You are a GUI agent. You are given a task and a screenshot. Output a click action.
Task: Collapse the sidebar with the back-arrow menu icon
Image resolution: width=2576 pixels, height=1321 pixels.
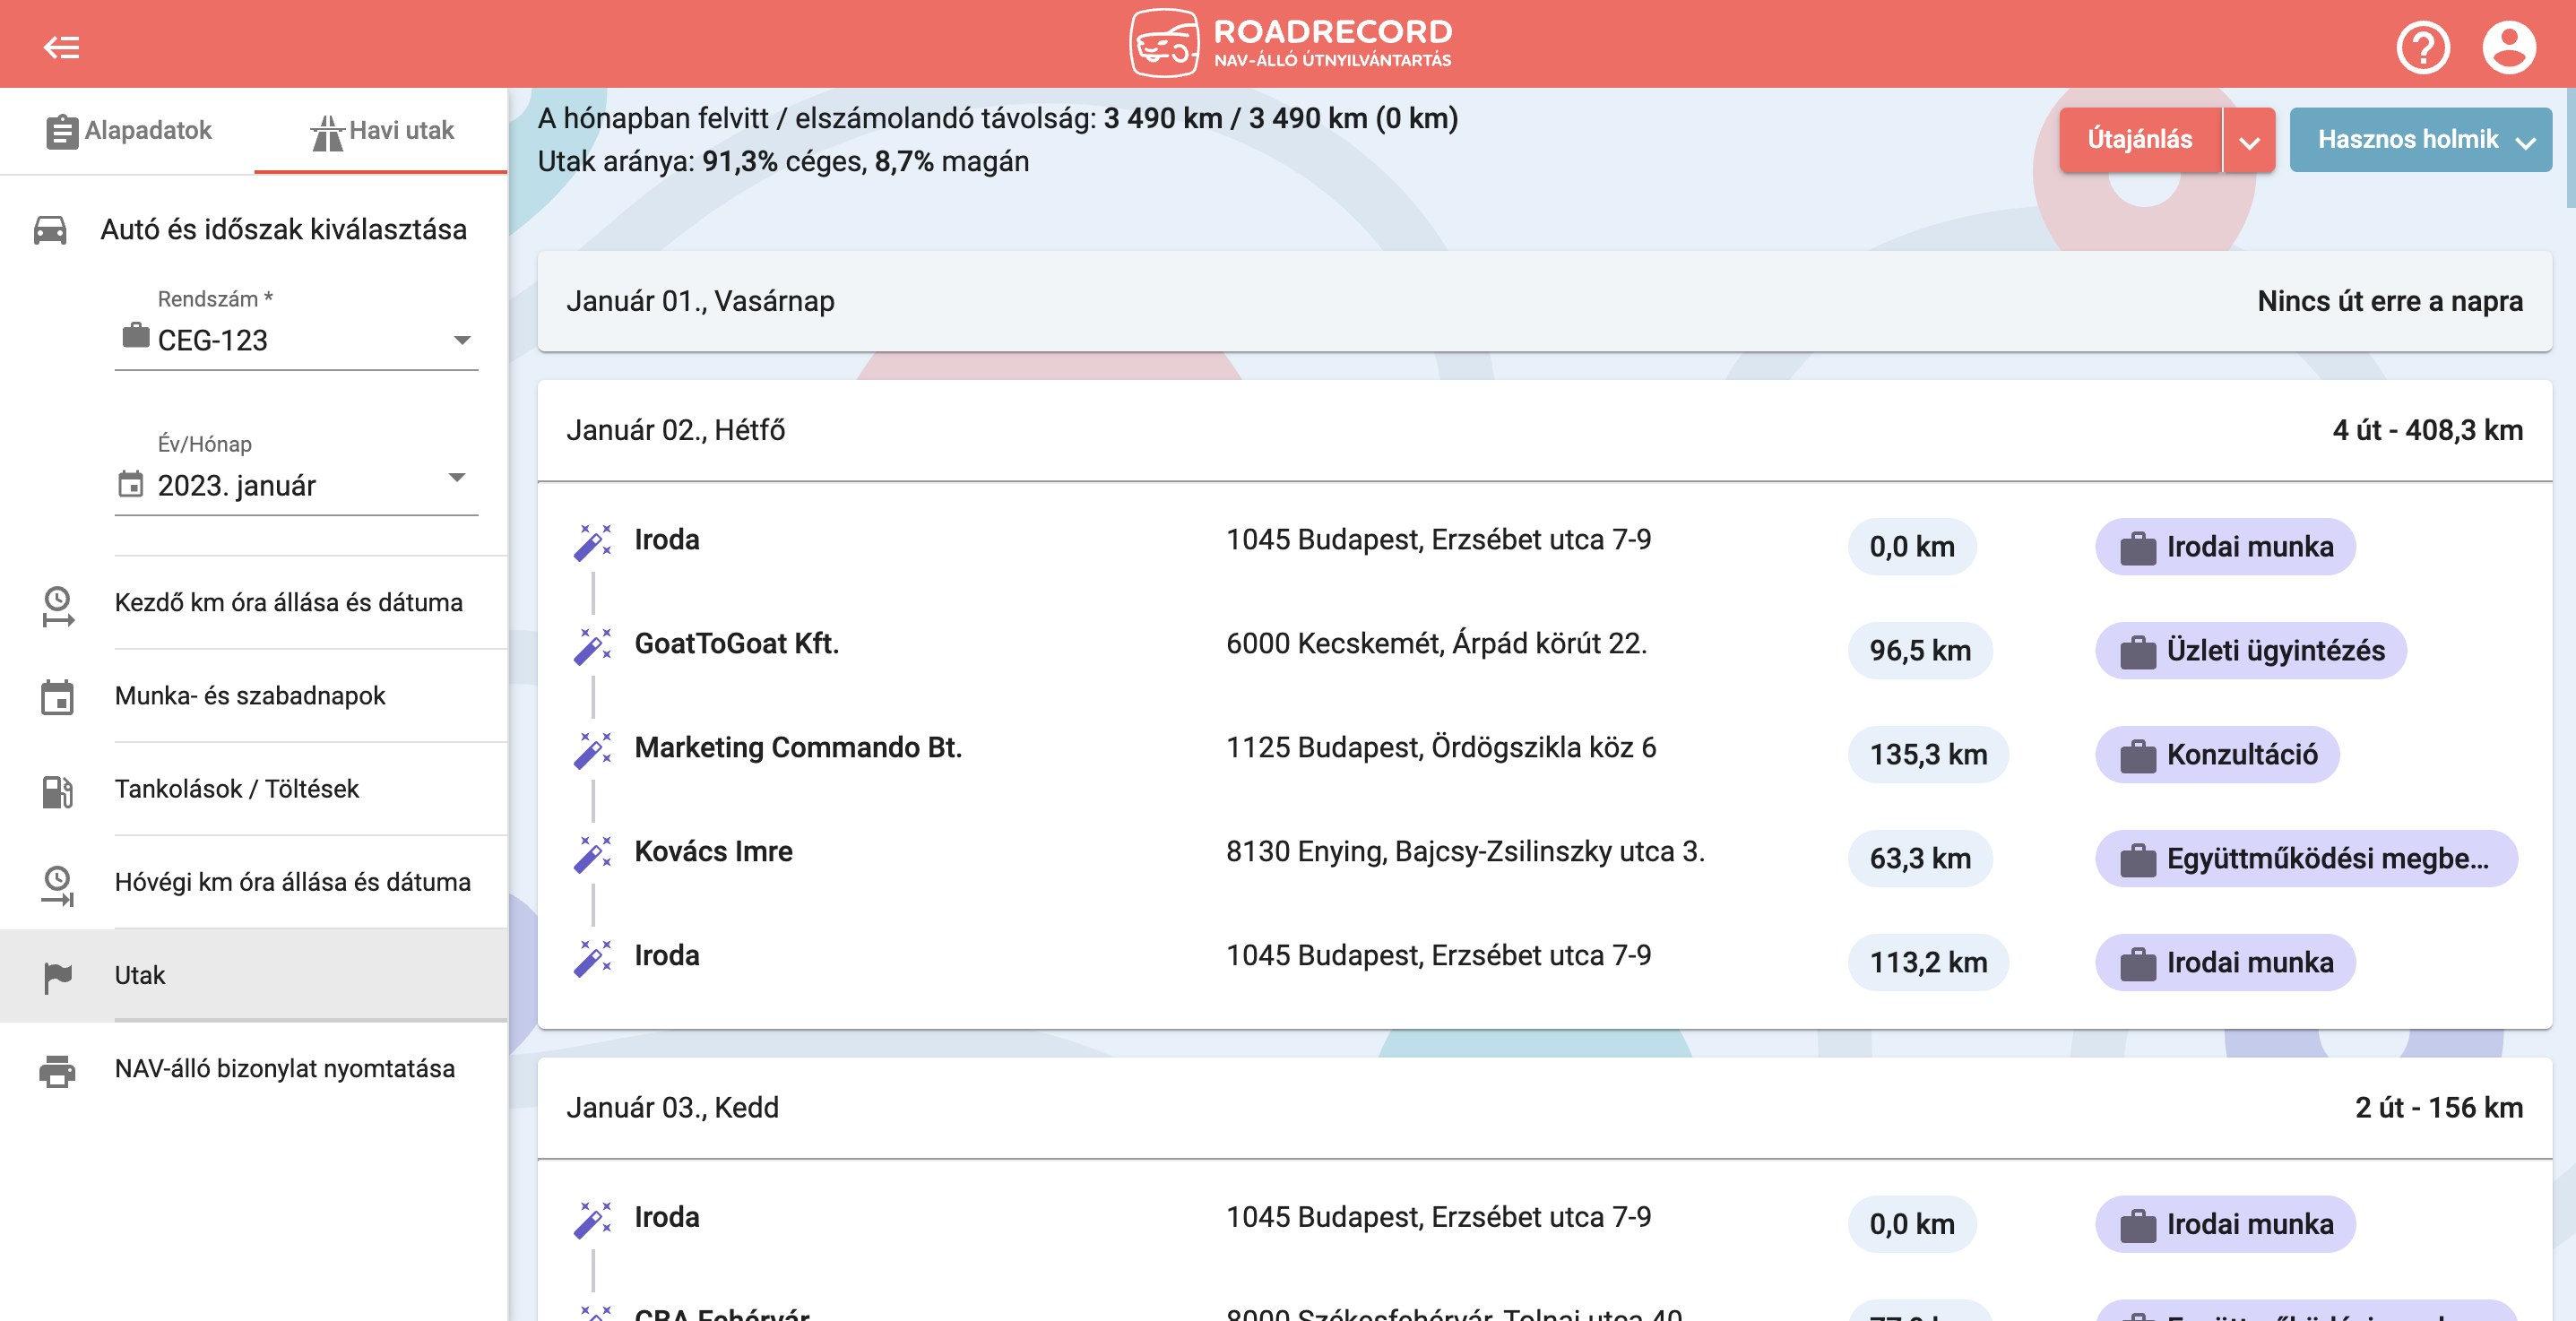click(61, 47)
